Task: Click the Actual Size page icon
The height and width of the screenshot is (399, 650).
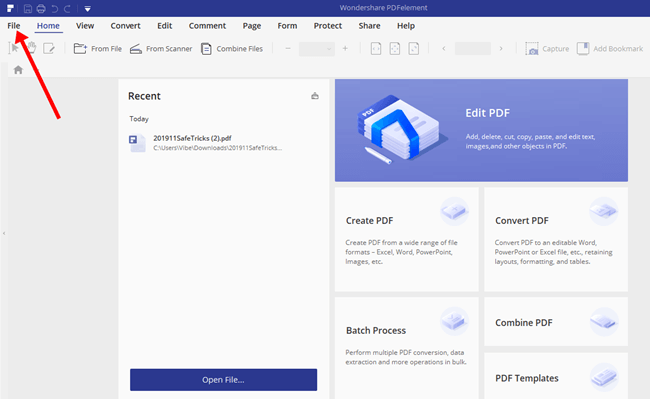Action: 414,48
